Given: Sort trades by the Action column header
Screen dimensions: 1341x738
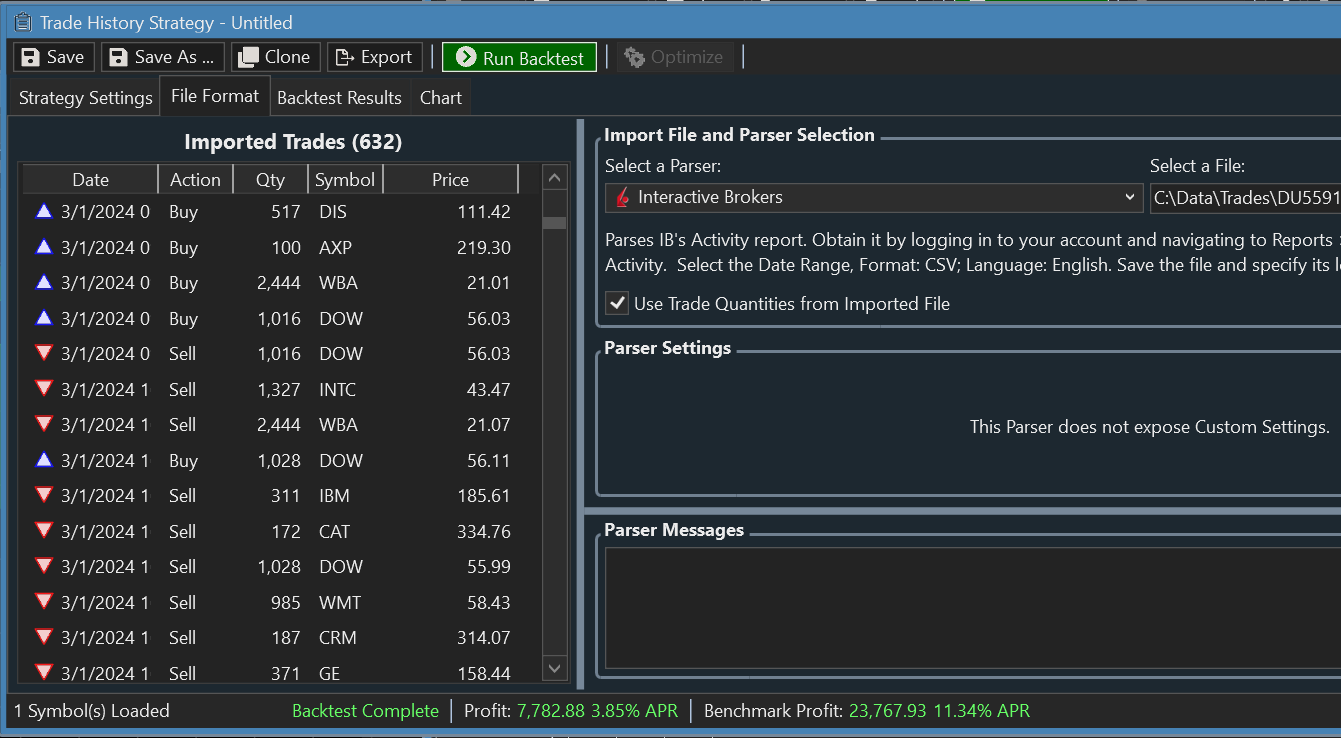Looking at the screenshot, I should [195, 180].
